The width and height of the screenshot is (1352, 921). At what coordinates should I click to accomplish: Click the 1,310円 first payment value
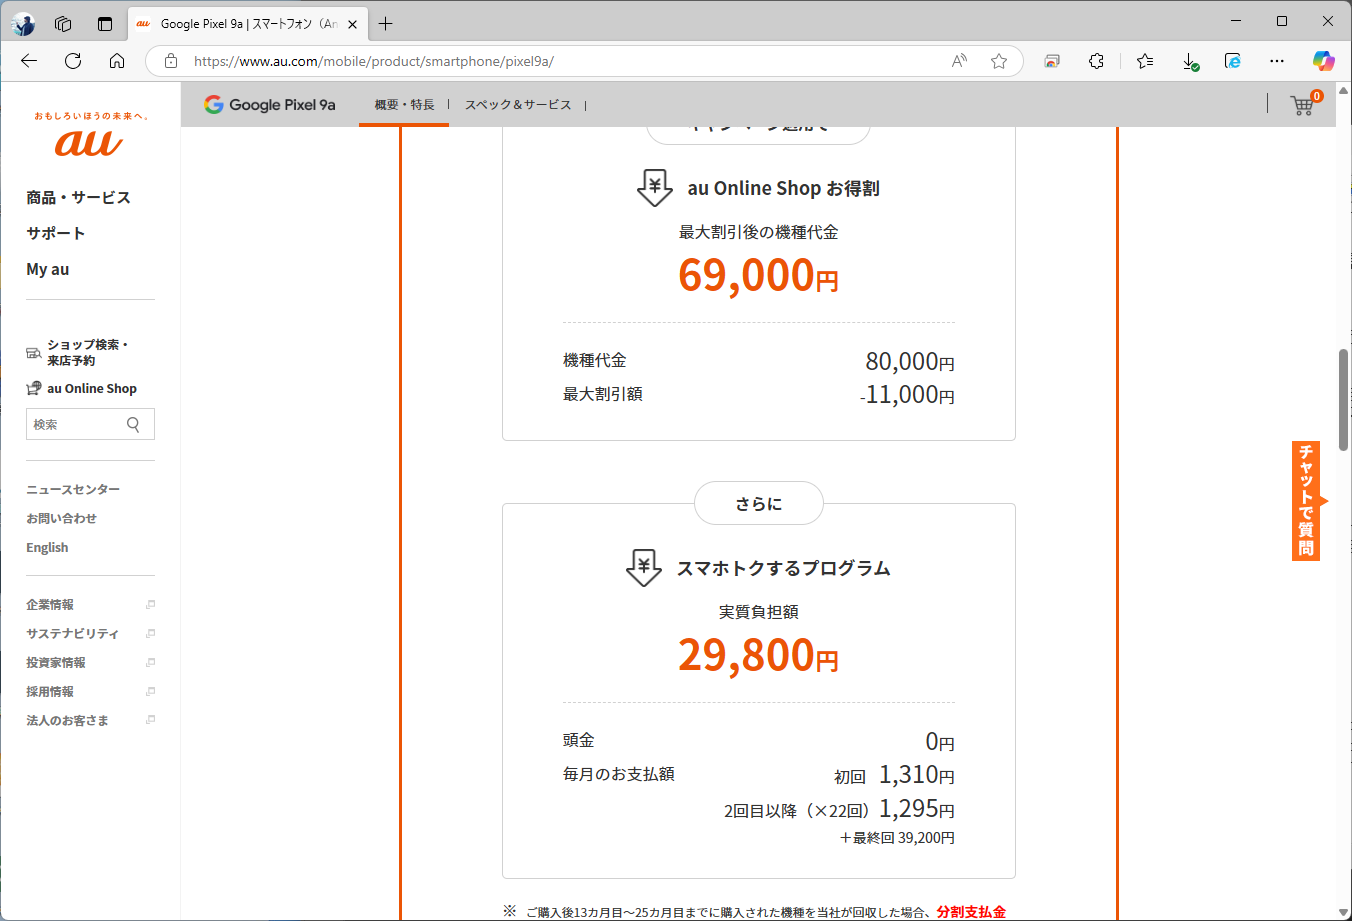point(916,775)
